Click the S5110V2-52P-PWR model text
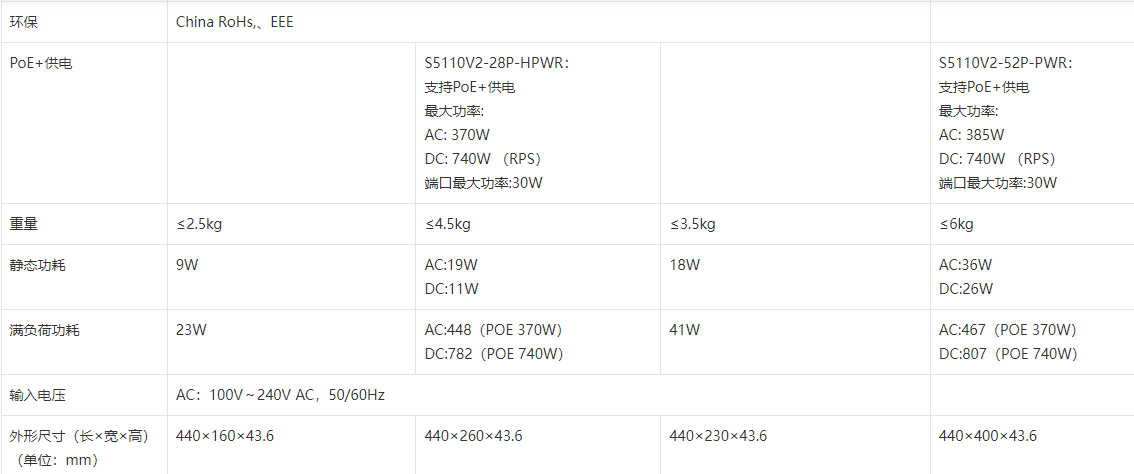This screenshot has width=1134, height=474. click(1005, 63)
